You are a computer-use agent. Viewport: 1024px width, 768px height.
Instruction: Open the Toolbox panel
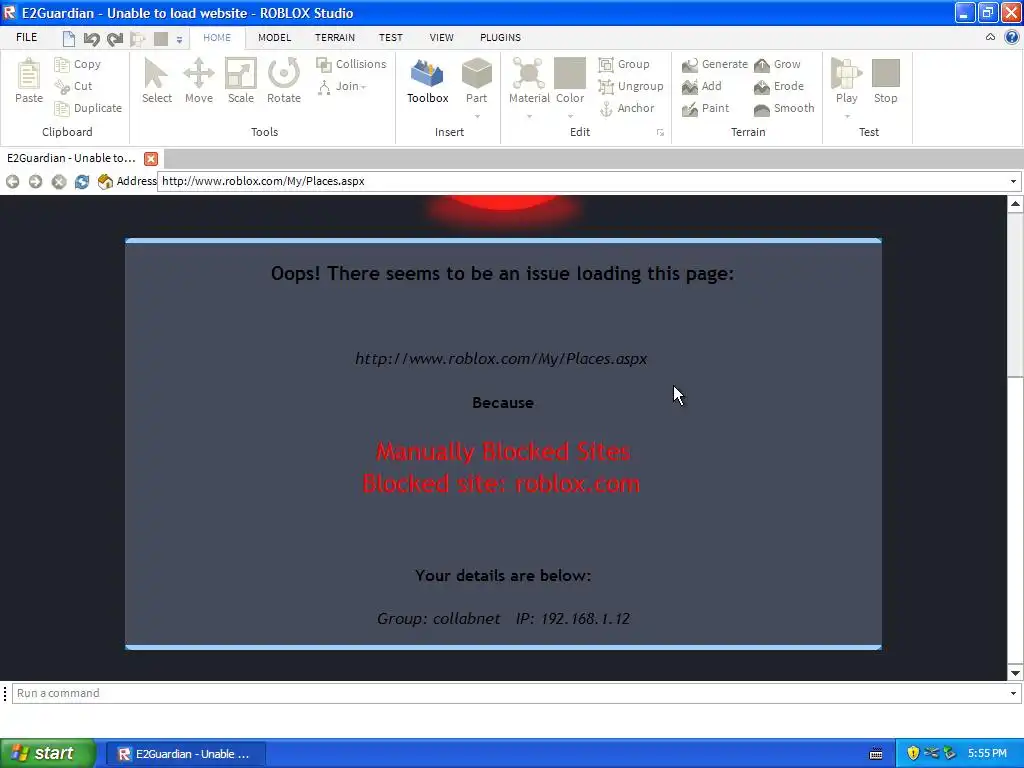pos(428,80)
